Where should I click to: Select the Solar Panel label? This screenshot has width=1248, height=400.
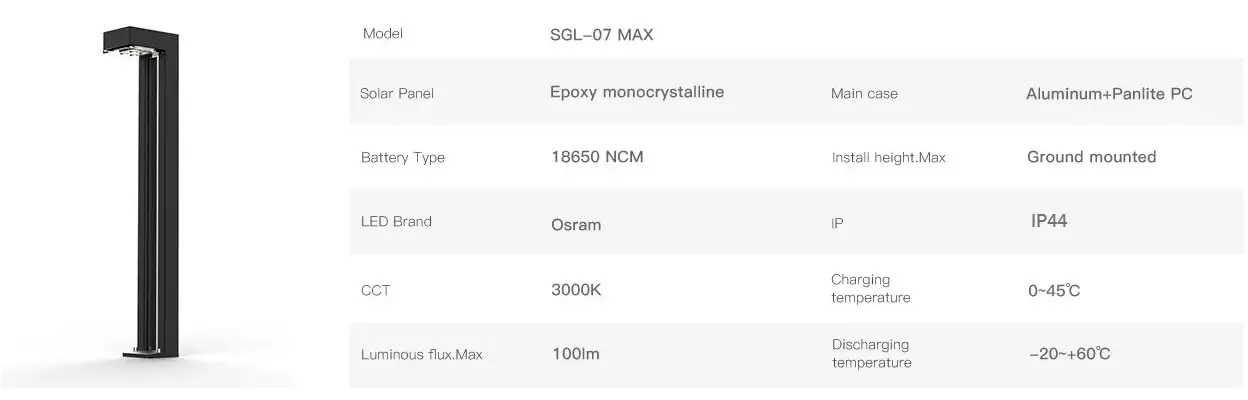pyautogui.click(x=397, y=93)
